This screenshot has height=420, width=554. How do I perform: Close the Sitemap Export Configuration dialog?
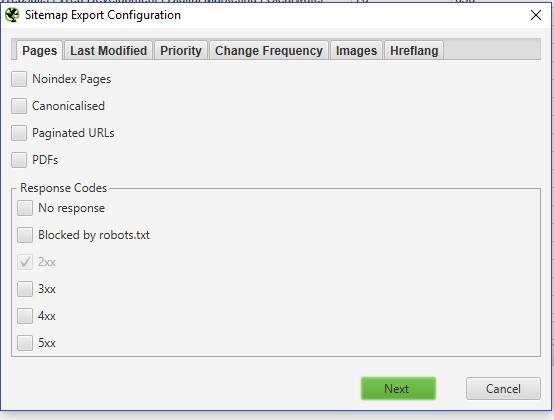tap(536, 15)
